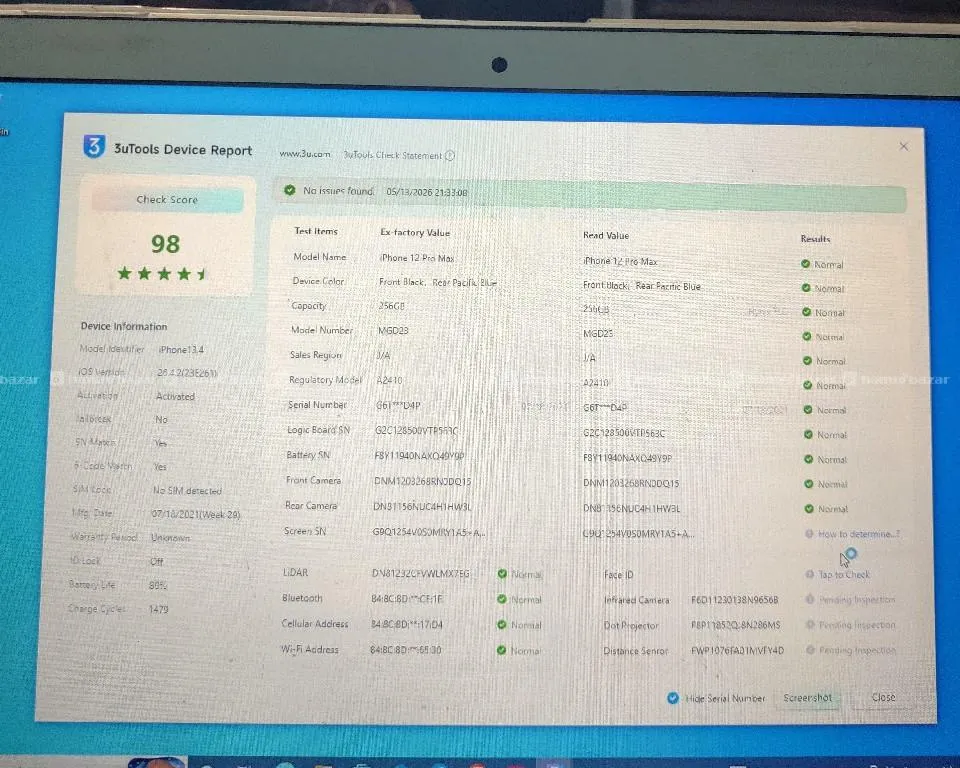This screenshot has height=768, width=960.
Task: Click Serial Number row Normal check icon
Action: point(808,410)
